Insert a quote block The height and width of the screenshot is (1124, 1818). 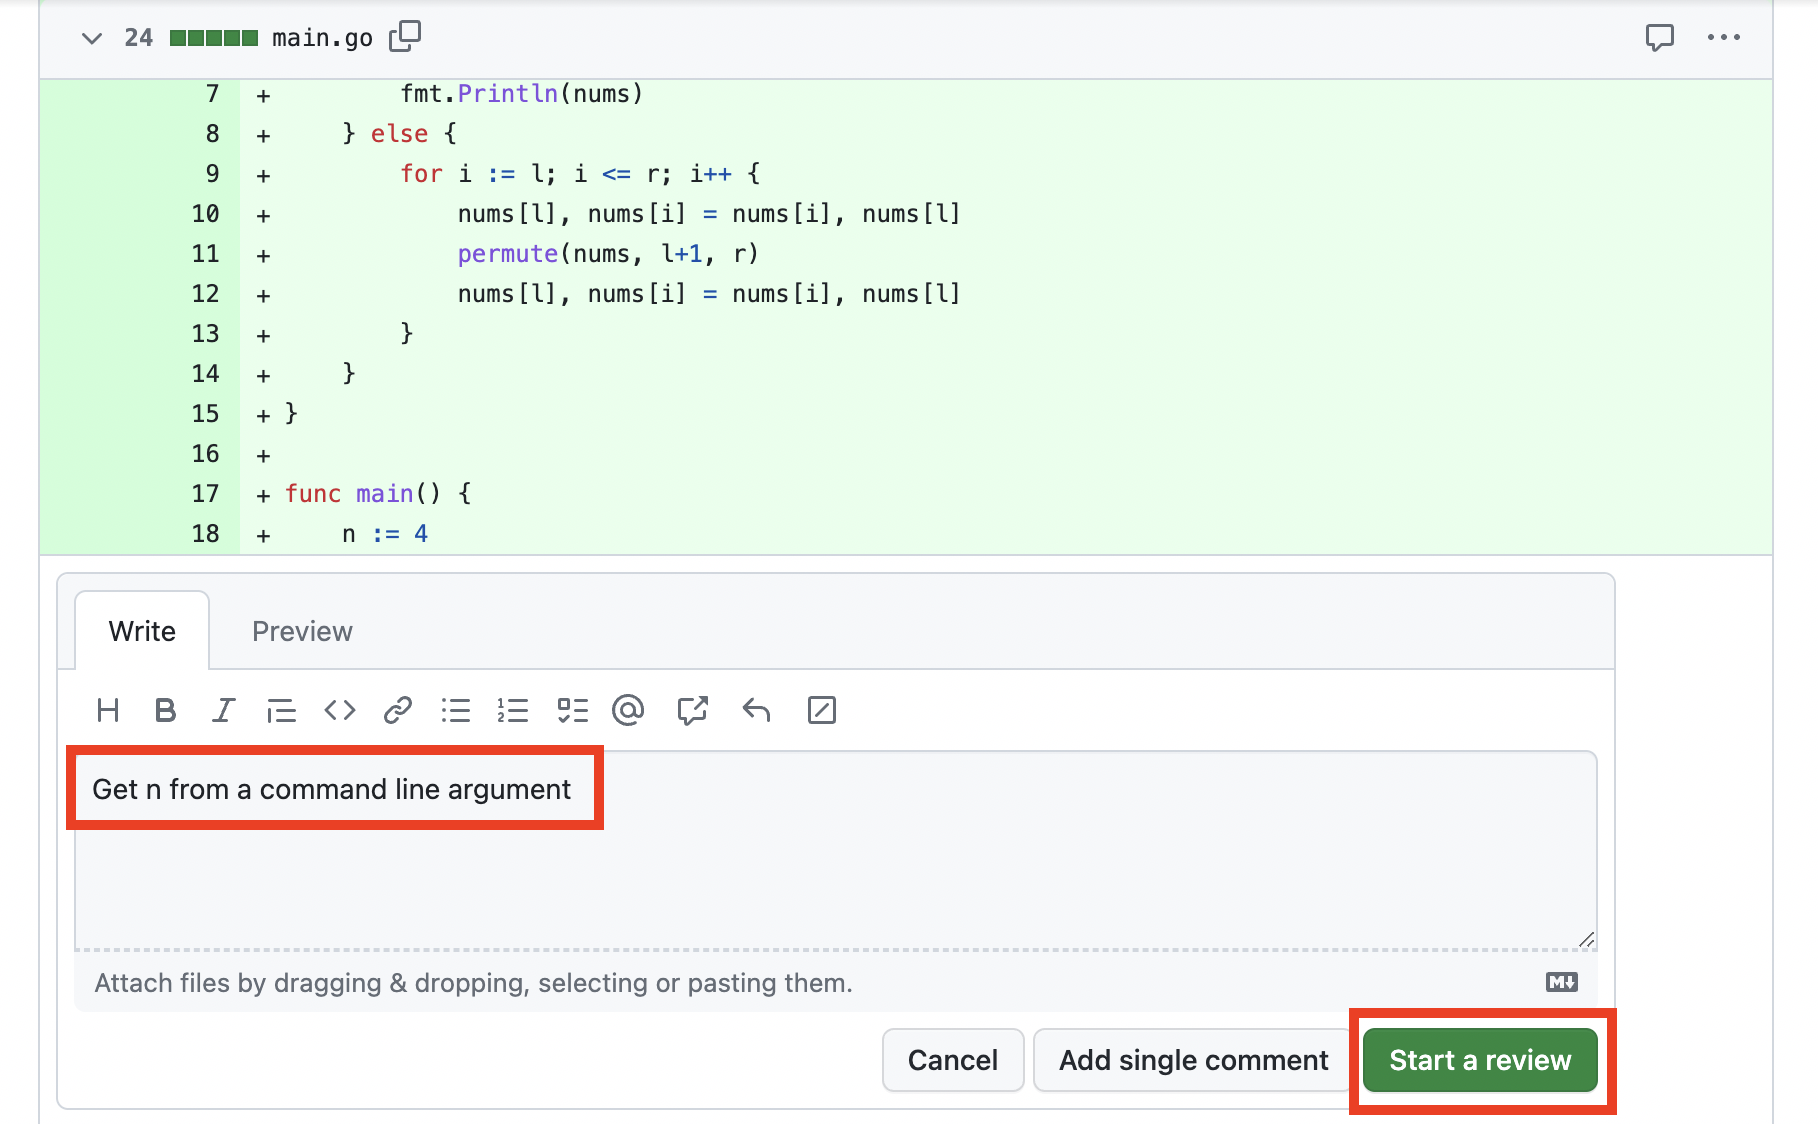click(x=281, y=710)
